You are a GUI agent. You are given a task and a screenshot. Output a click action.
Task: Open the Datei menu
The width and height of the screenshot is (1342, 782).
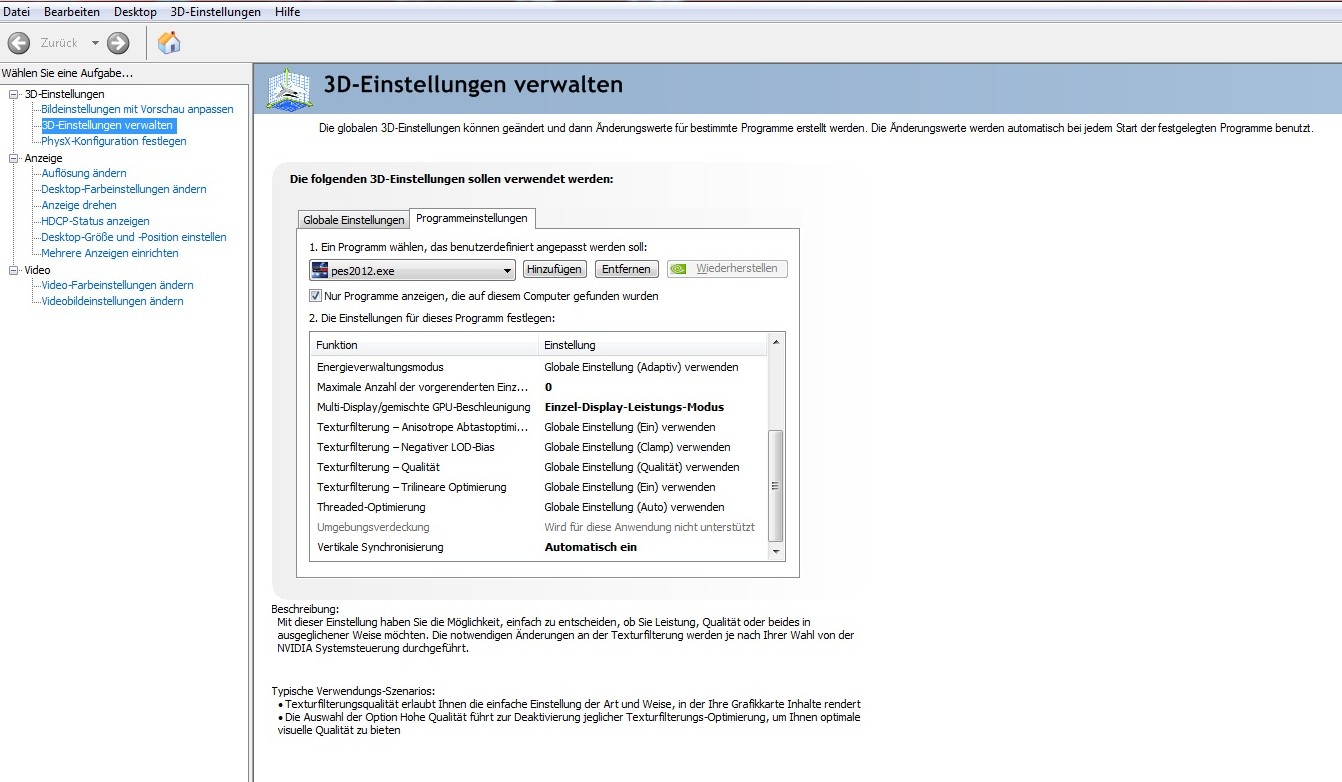coord(17,12)
